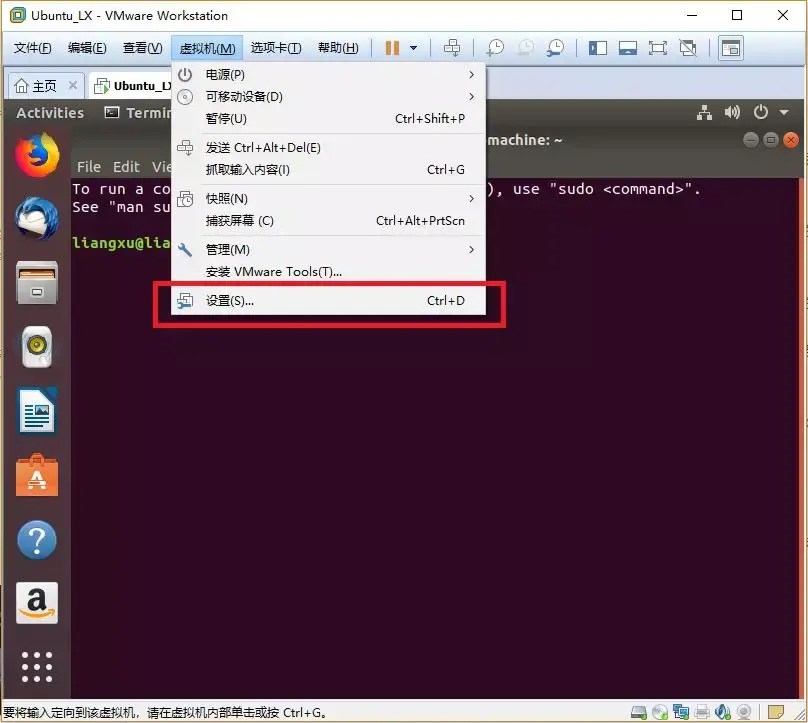Open 设置(S)... from the menu
Image resolution: width=808 pixels, height=723 pixels.
click(328, 300)
